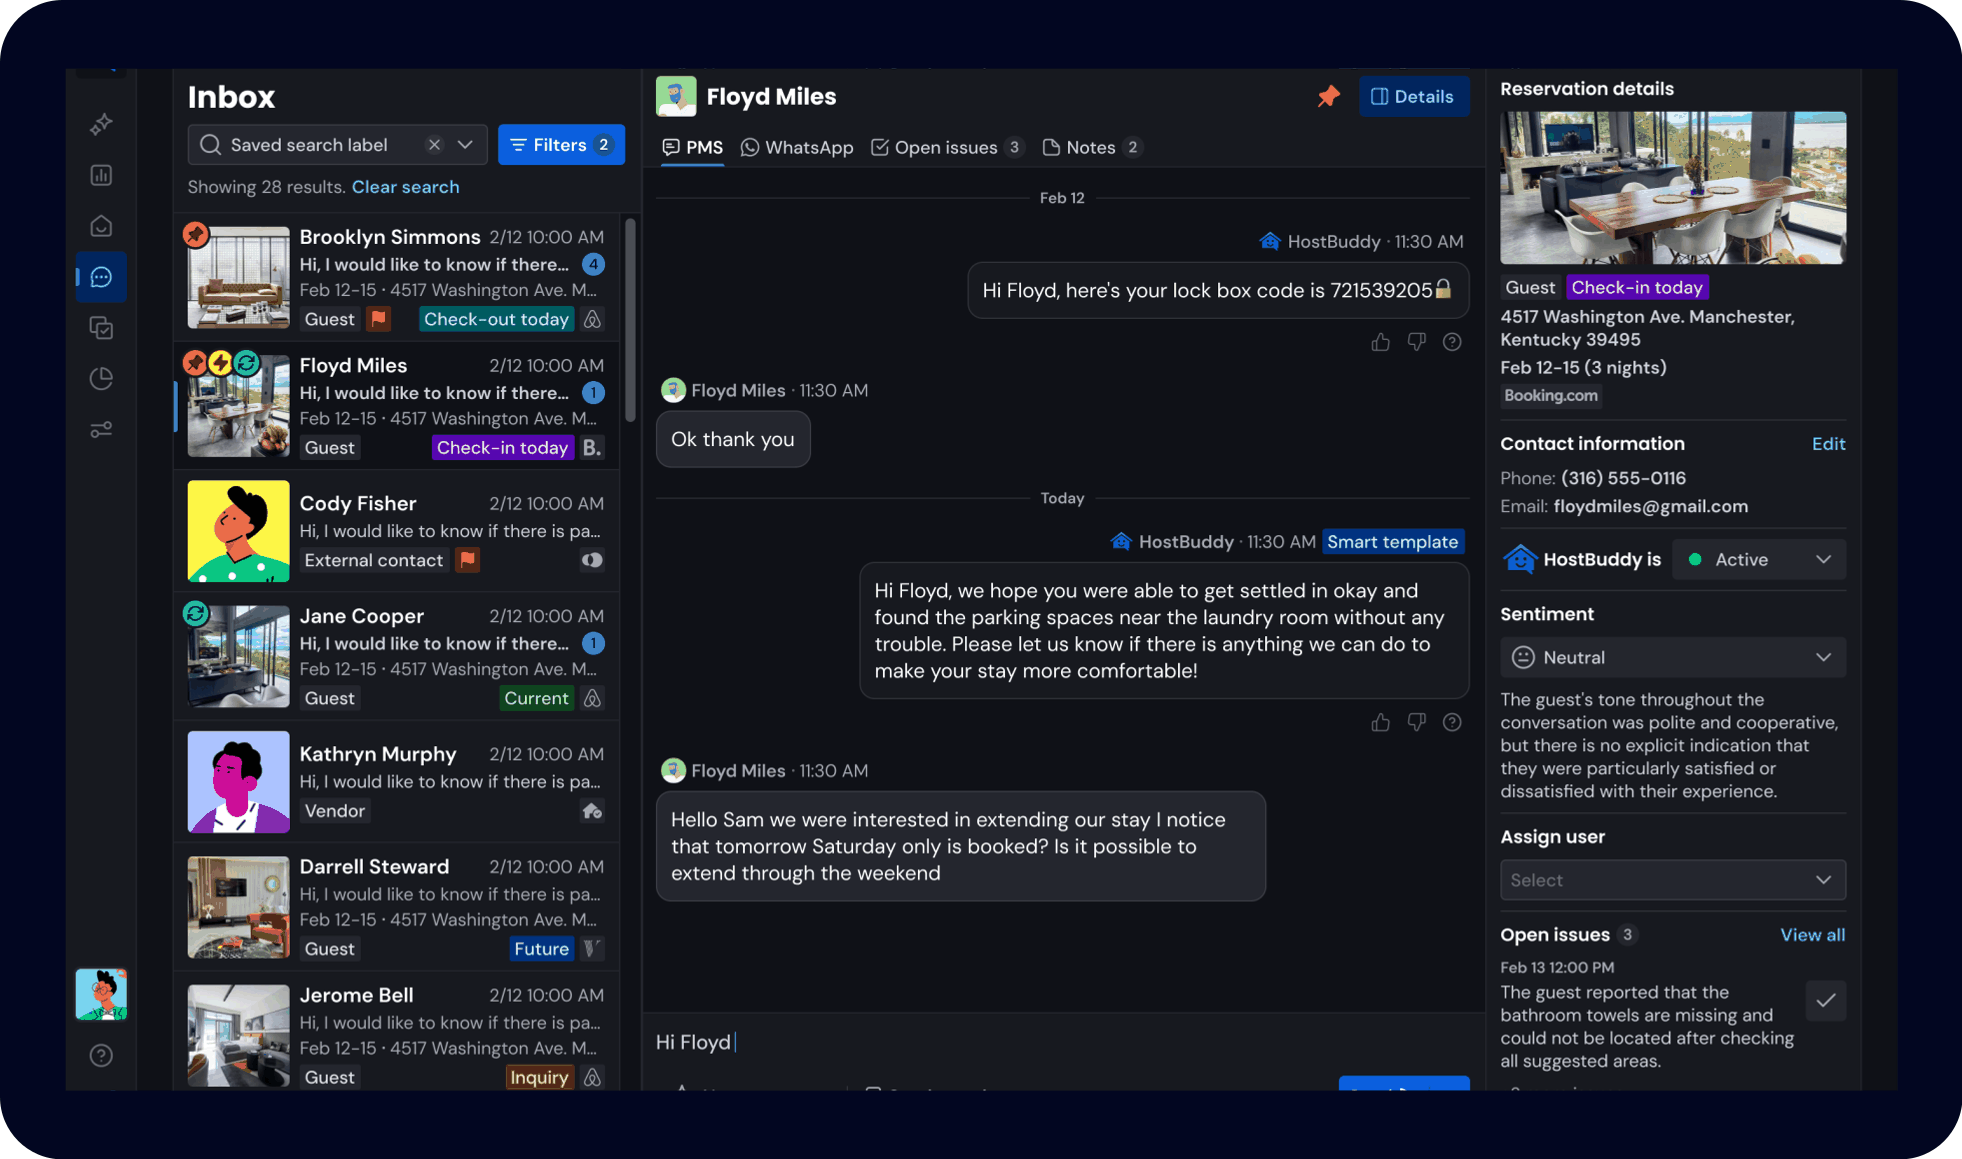
Task: Expand the Saved search label dropdown
Action: tap(465, 145)
